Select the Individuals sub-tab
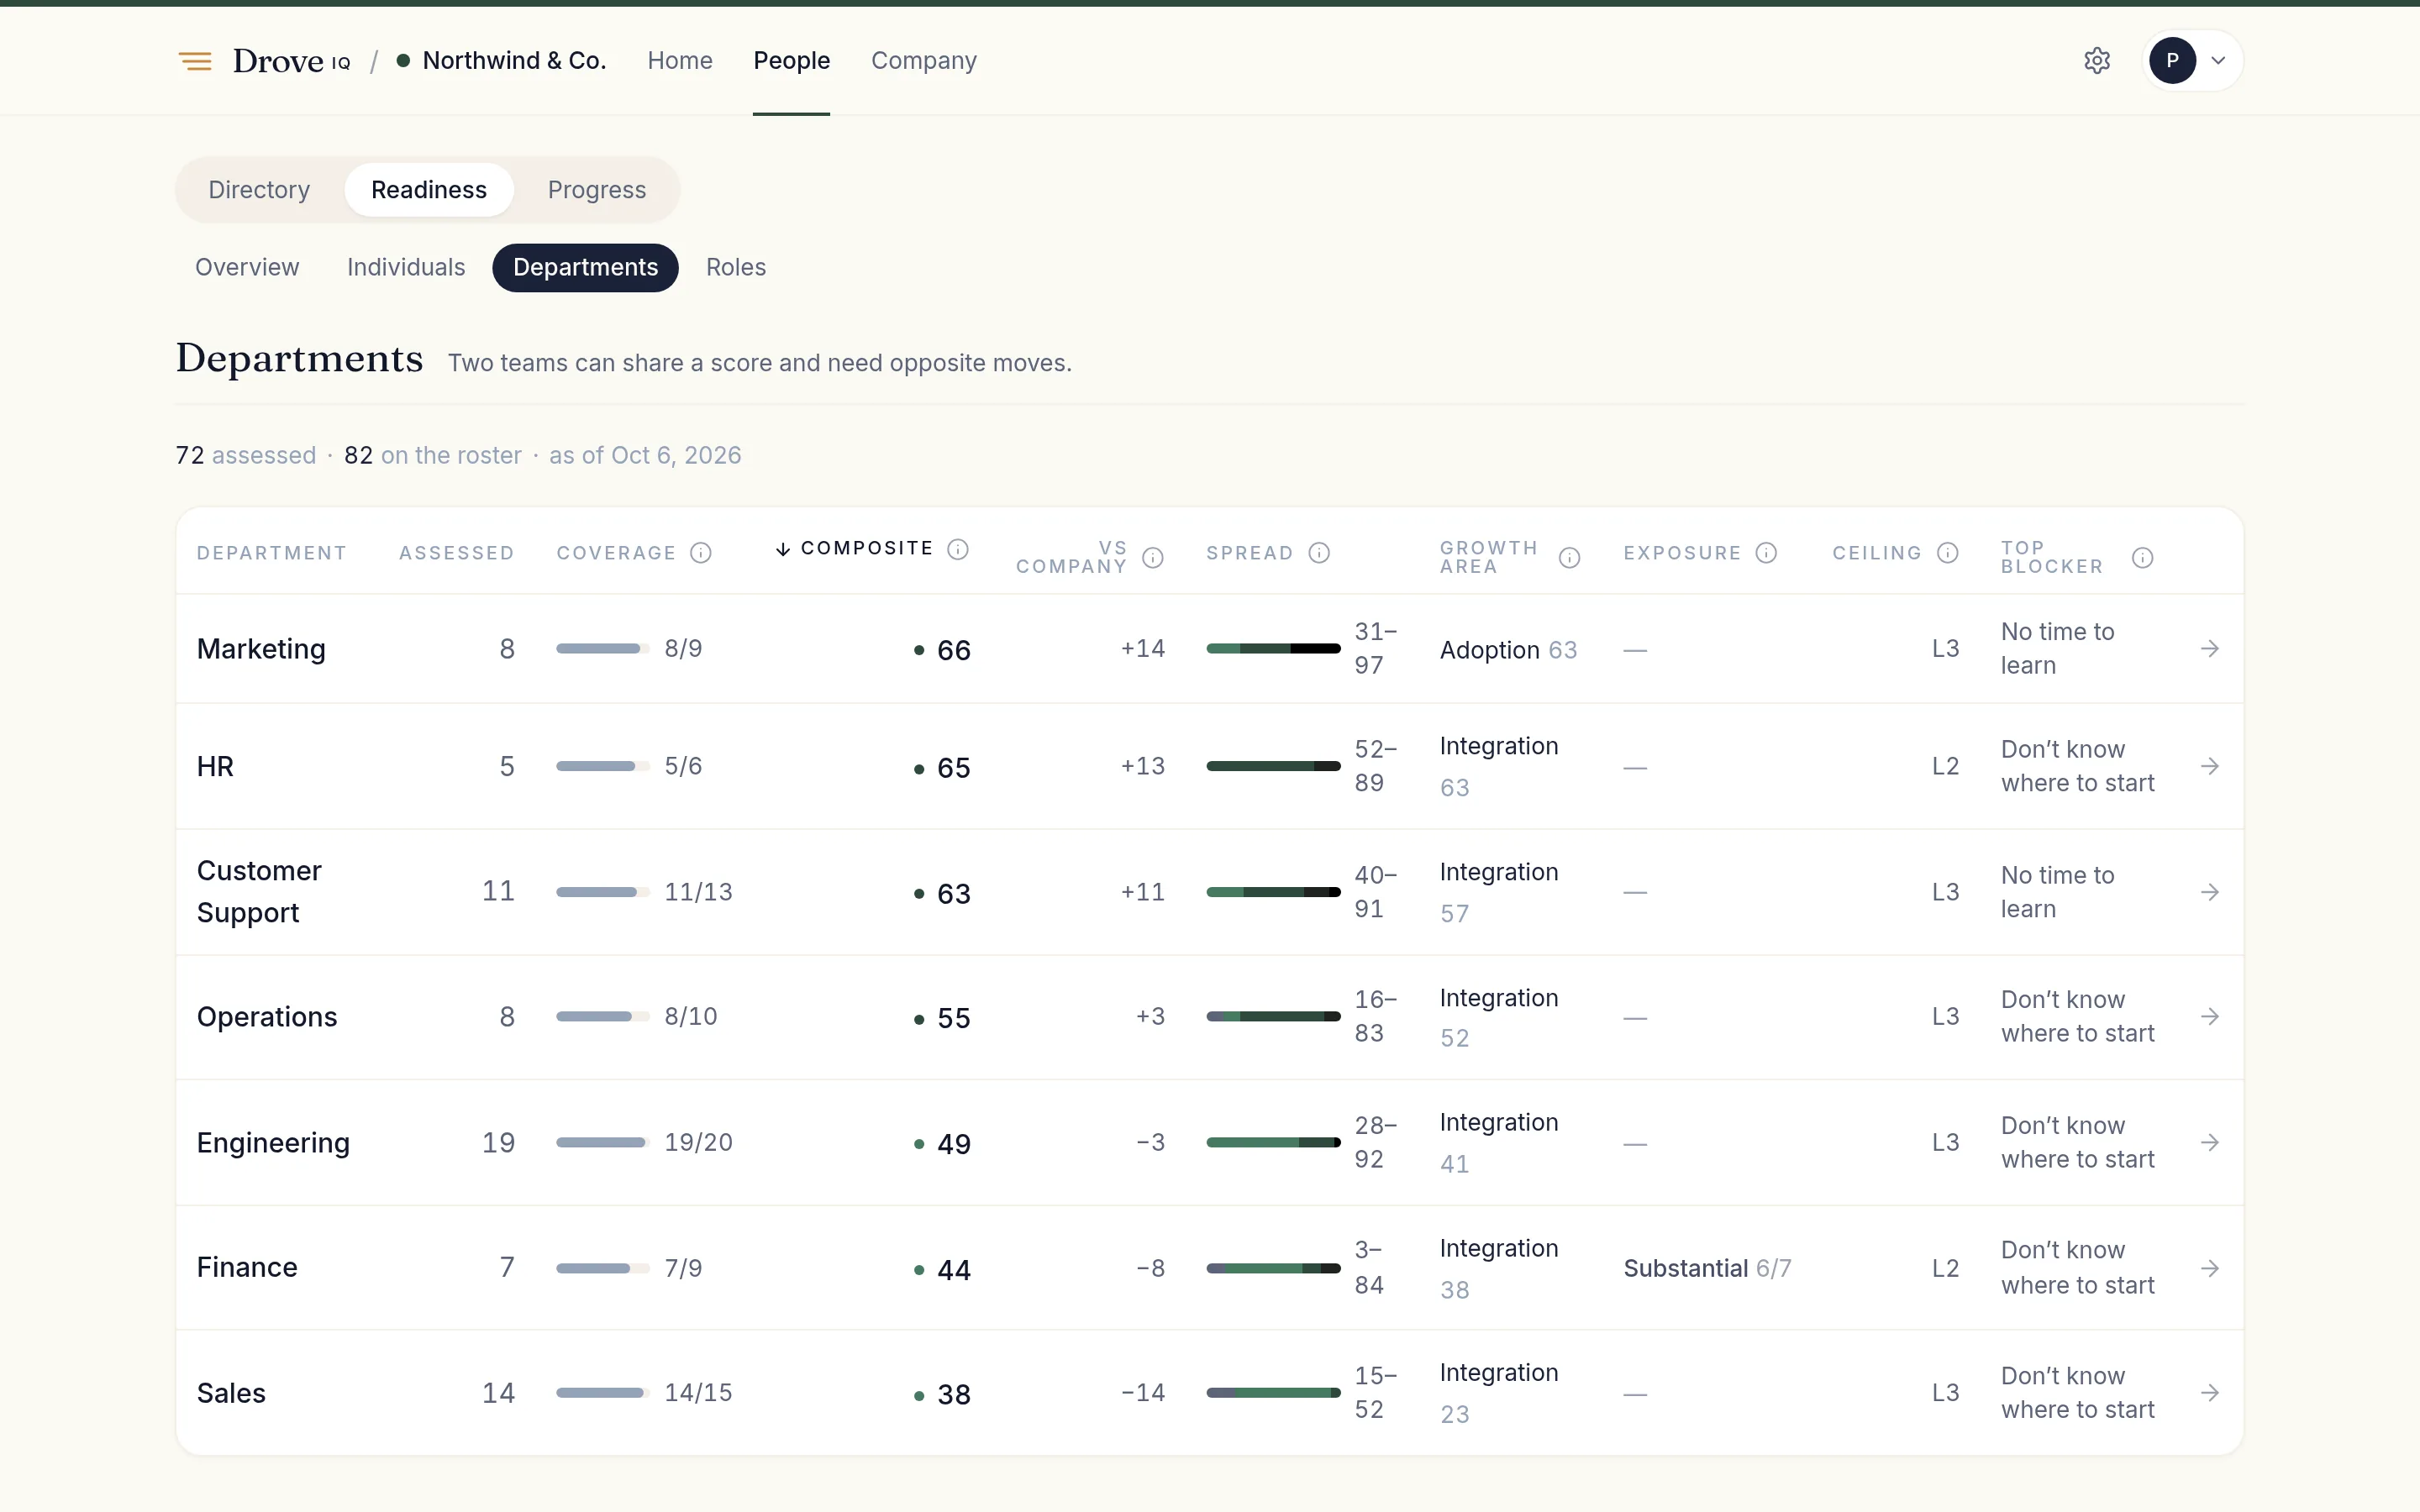Screen dimensions: 2420x1512 406,268
